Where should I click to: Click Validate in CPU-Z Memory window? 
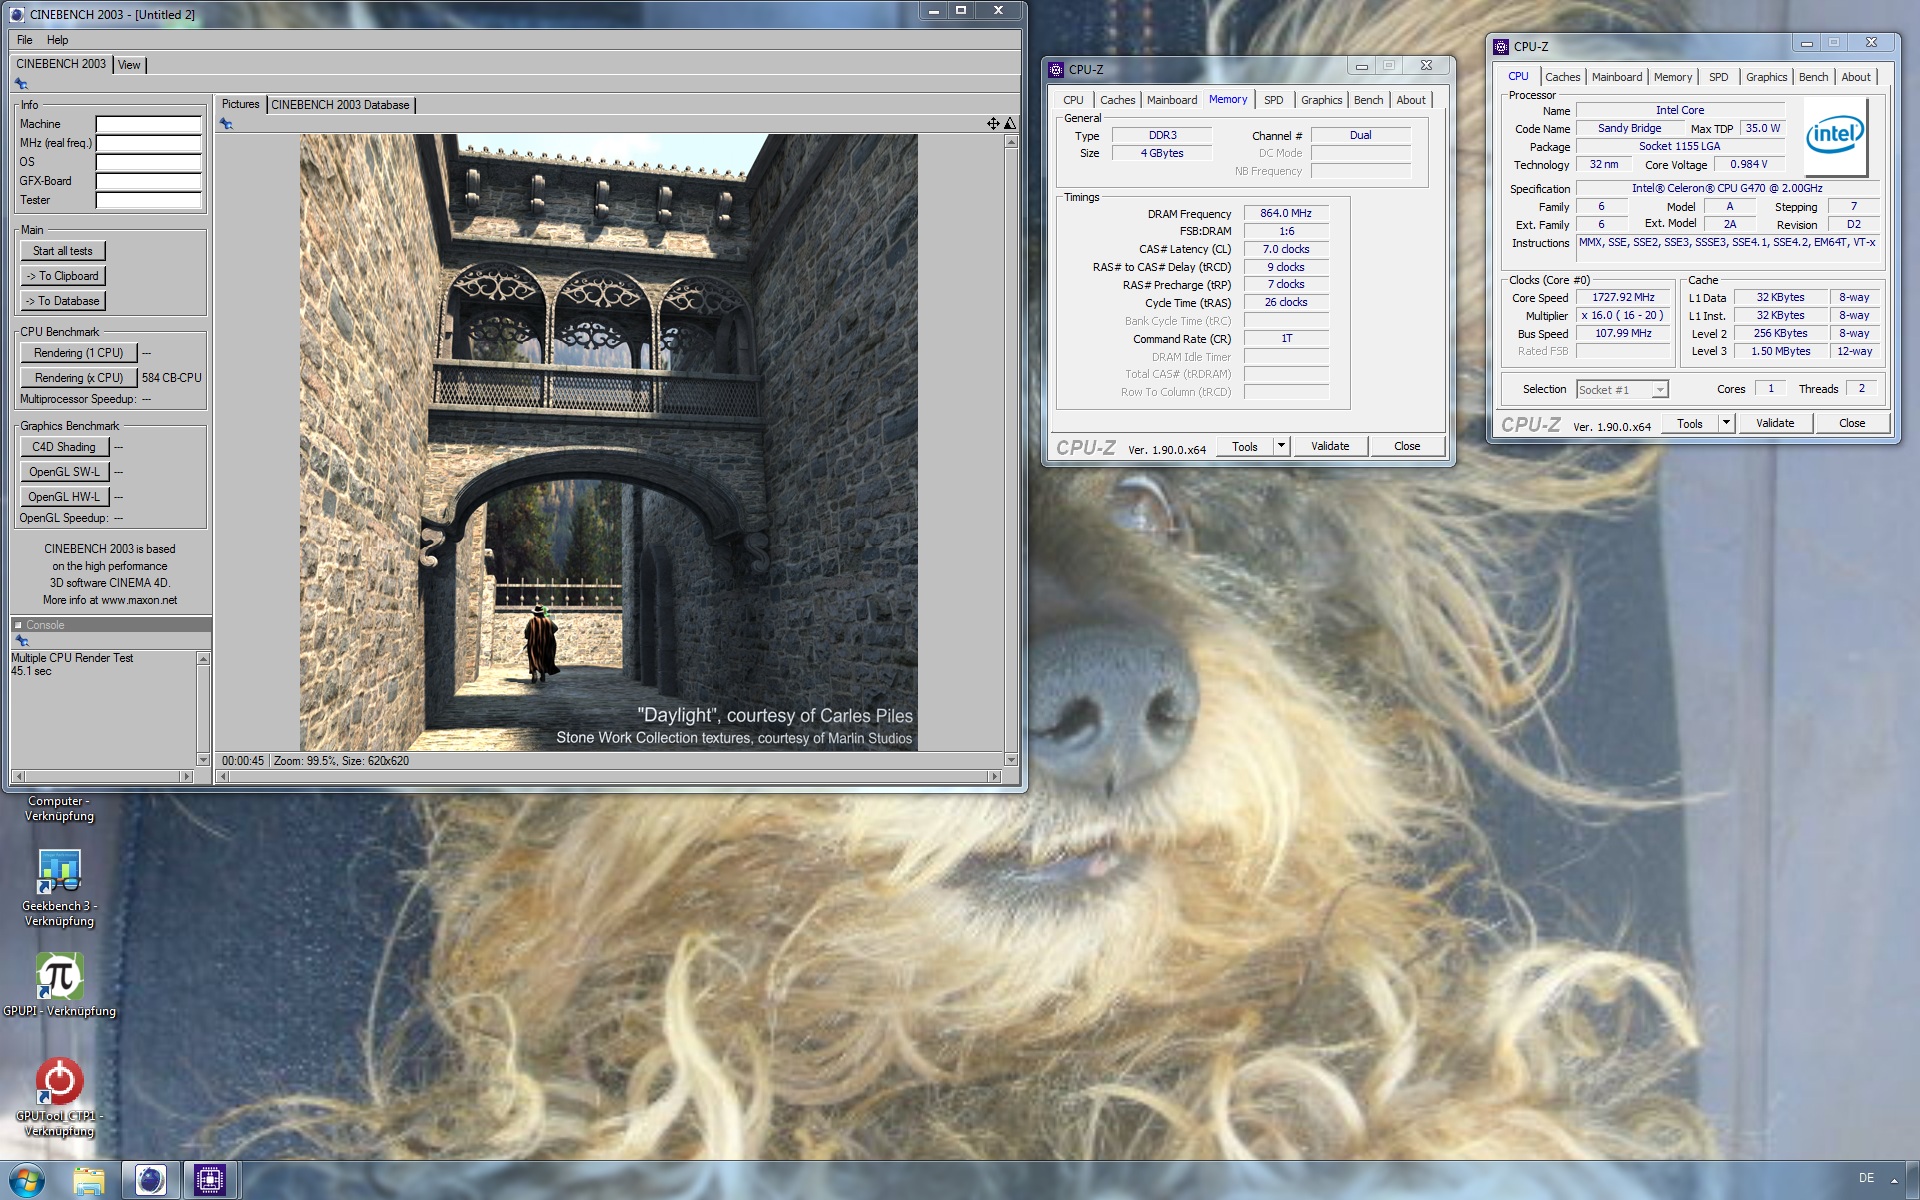(x=1330, y=446)
